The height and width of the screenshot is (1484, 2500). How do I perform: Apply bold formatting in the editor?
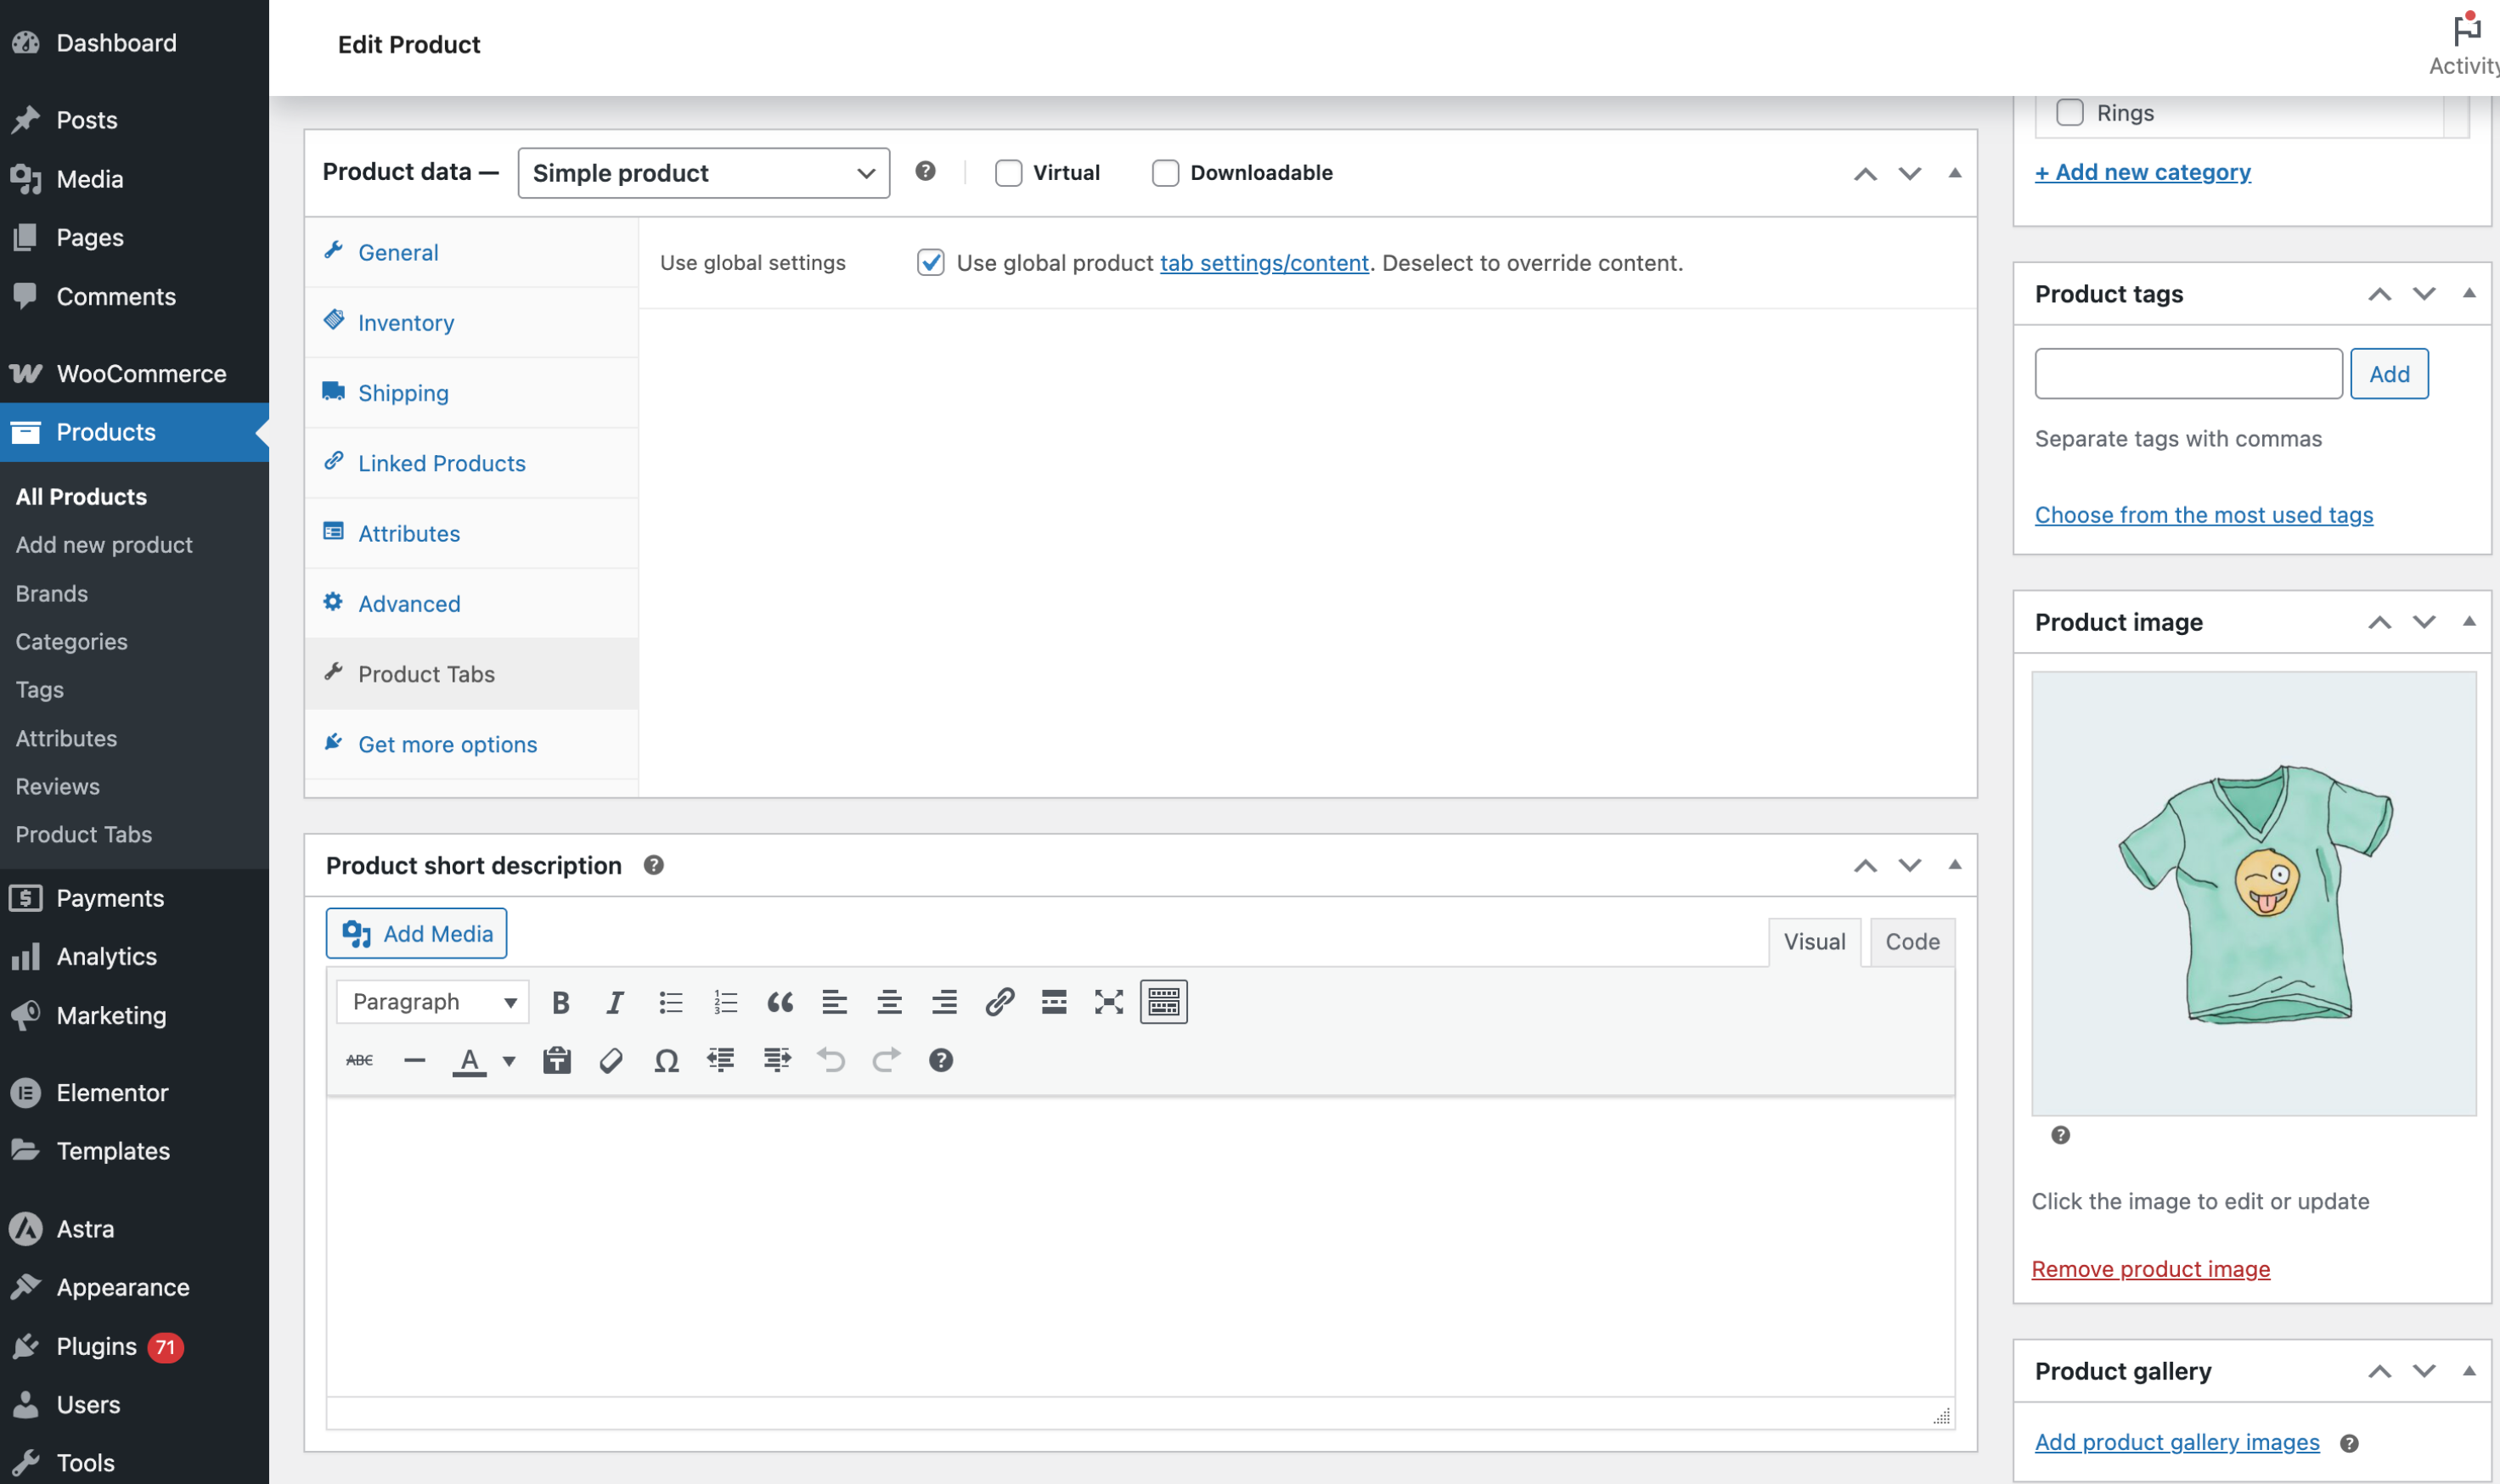(561, 1001)
